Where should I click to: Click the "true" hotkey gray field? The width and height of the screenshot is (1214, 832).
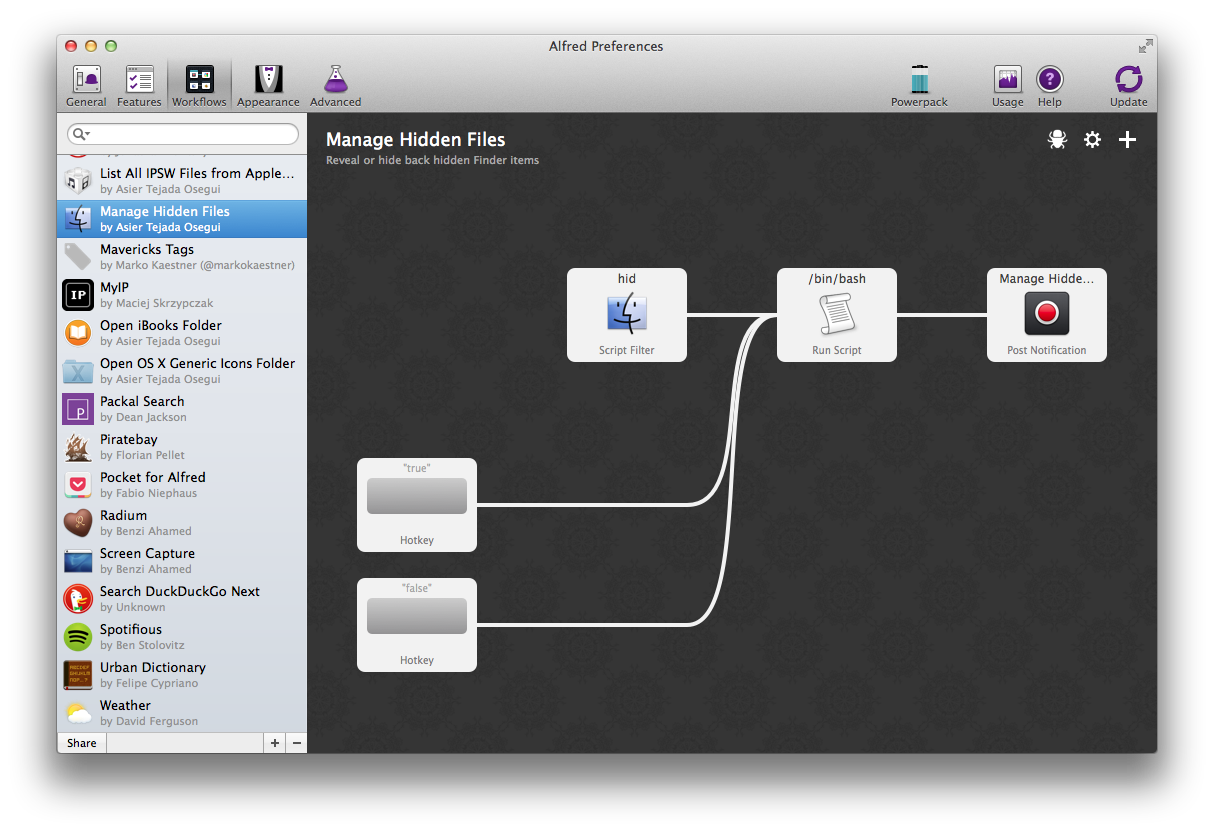417,496
